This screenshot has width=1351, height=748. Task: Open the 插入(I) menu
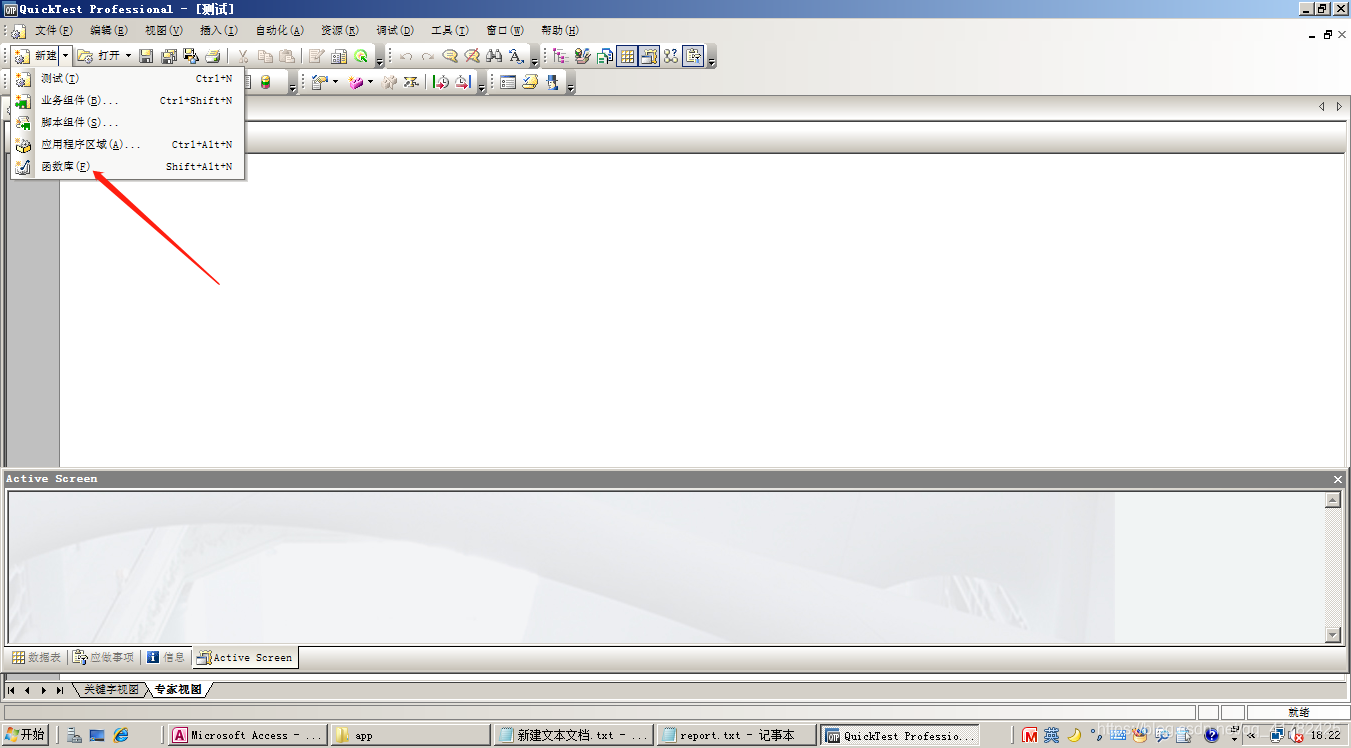(219, 30)
